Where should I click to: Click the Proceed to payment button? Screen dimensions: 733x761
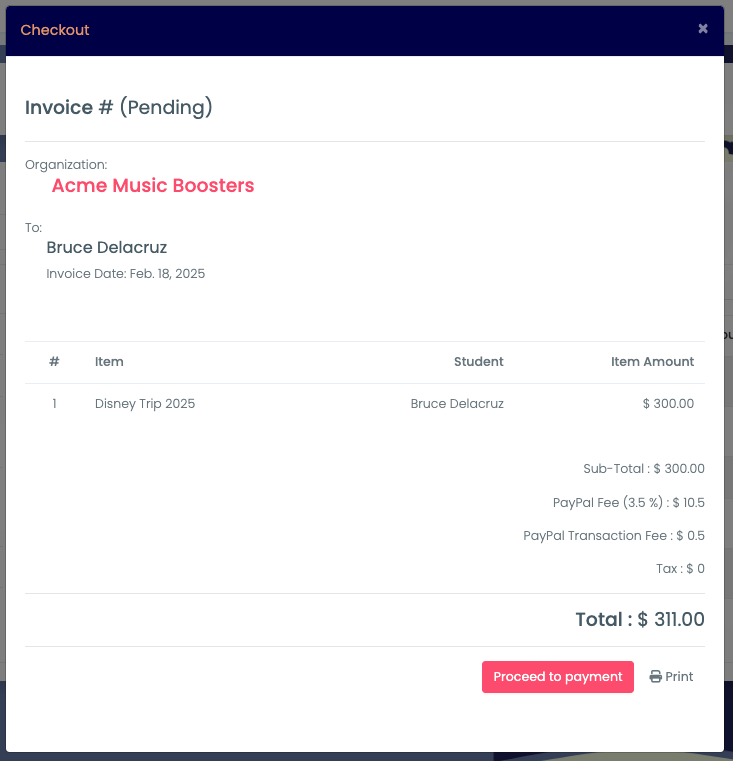(558, 677)
